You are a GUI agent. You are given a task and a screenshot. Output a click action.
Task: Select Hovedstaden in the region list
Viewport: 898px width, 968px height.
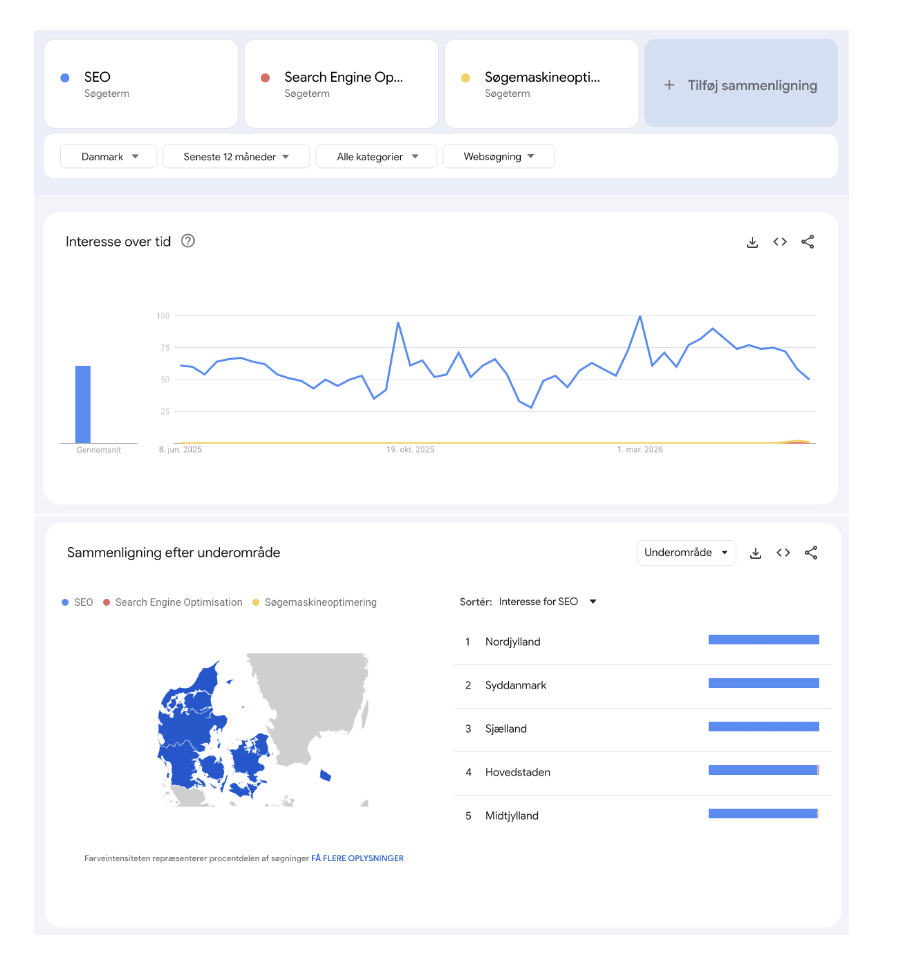point(642,773)
